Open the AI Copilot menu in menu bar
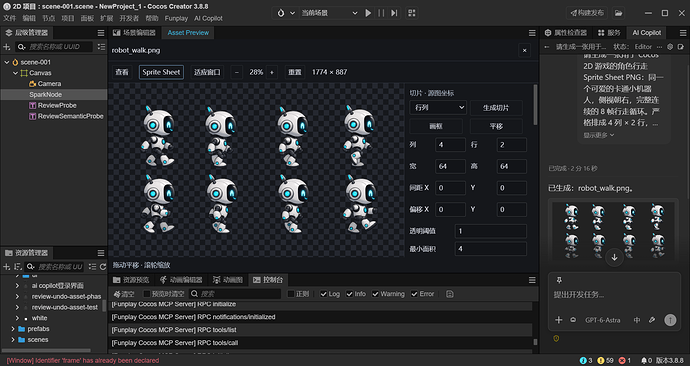 208,18
